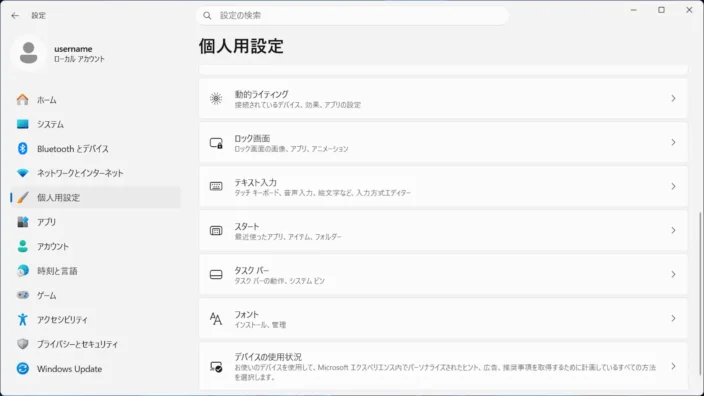Click the 個人用設定 paintbrush icon
Viewport: 704px width, 396px height.
click(x=22, y=198)
